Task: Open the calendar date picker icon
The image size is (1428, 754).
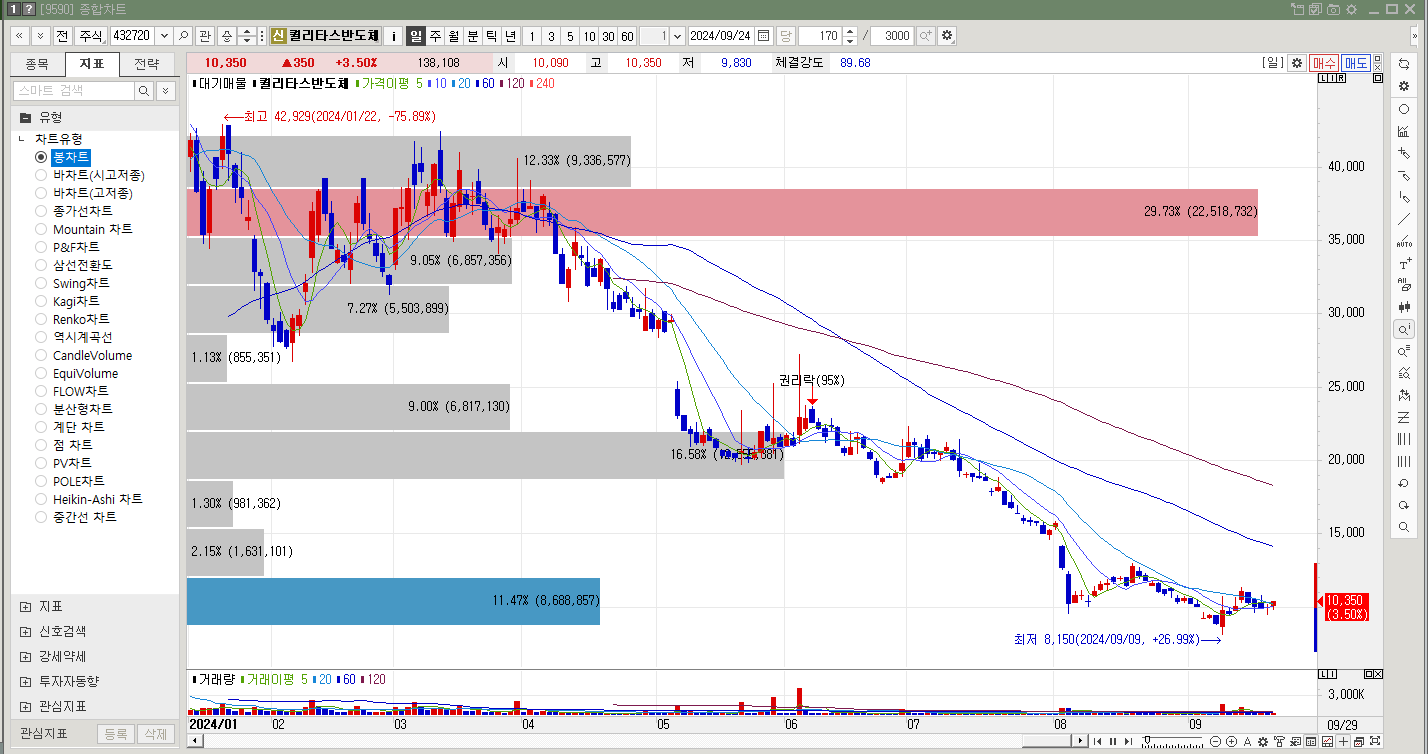Action: click(764, 36)
